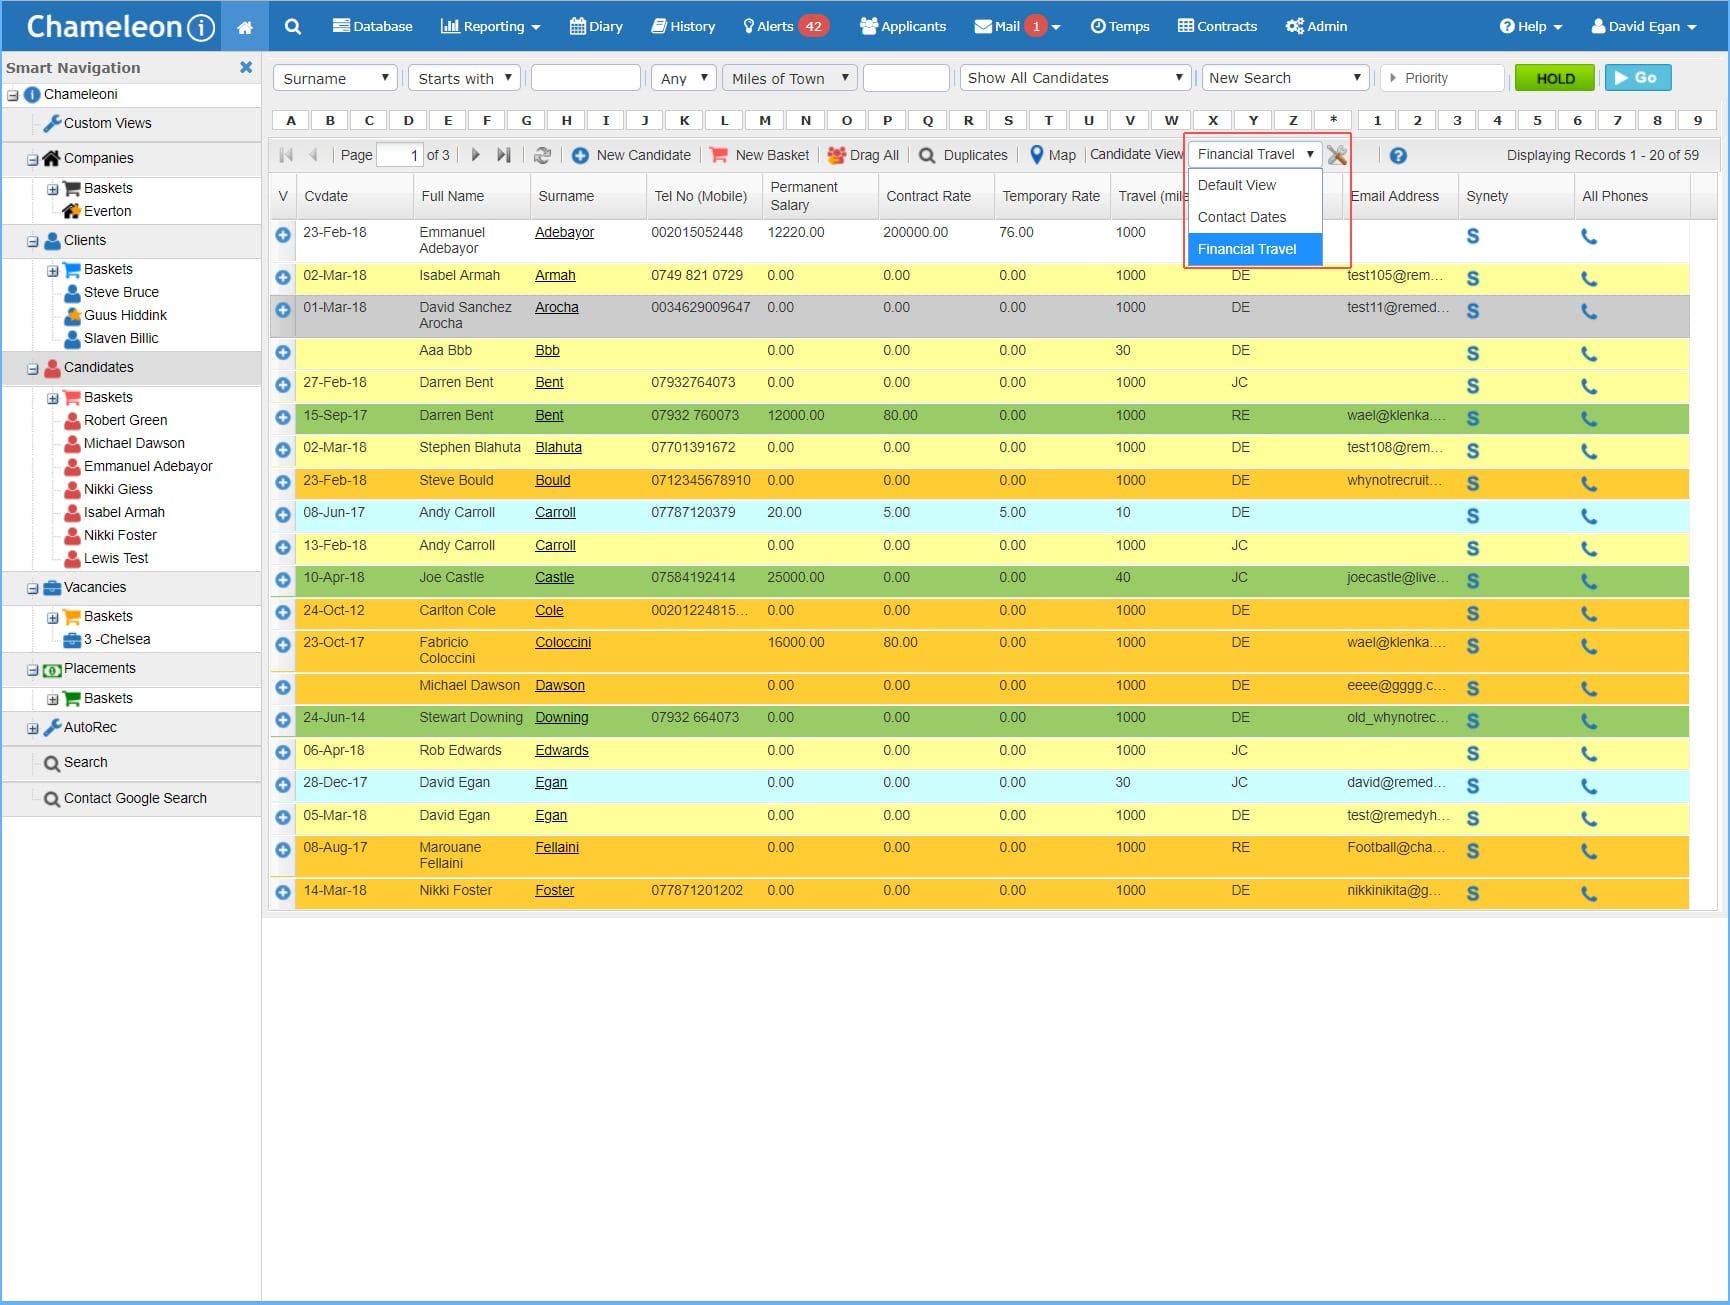This screenshot has width=1730, height=1305.
Task: Open Map view pin button
Action: 1053,155
